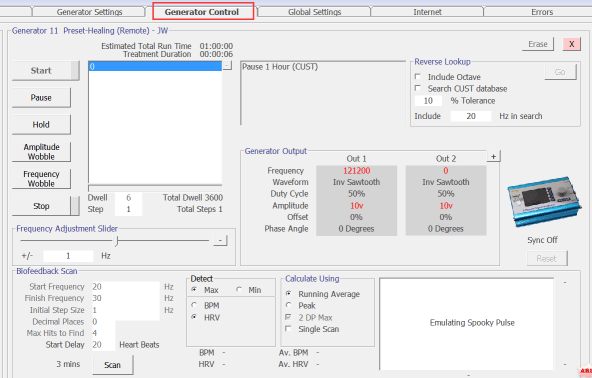
Task: Toggle the 2 DP Max checkbox
Action: [288, 317]
